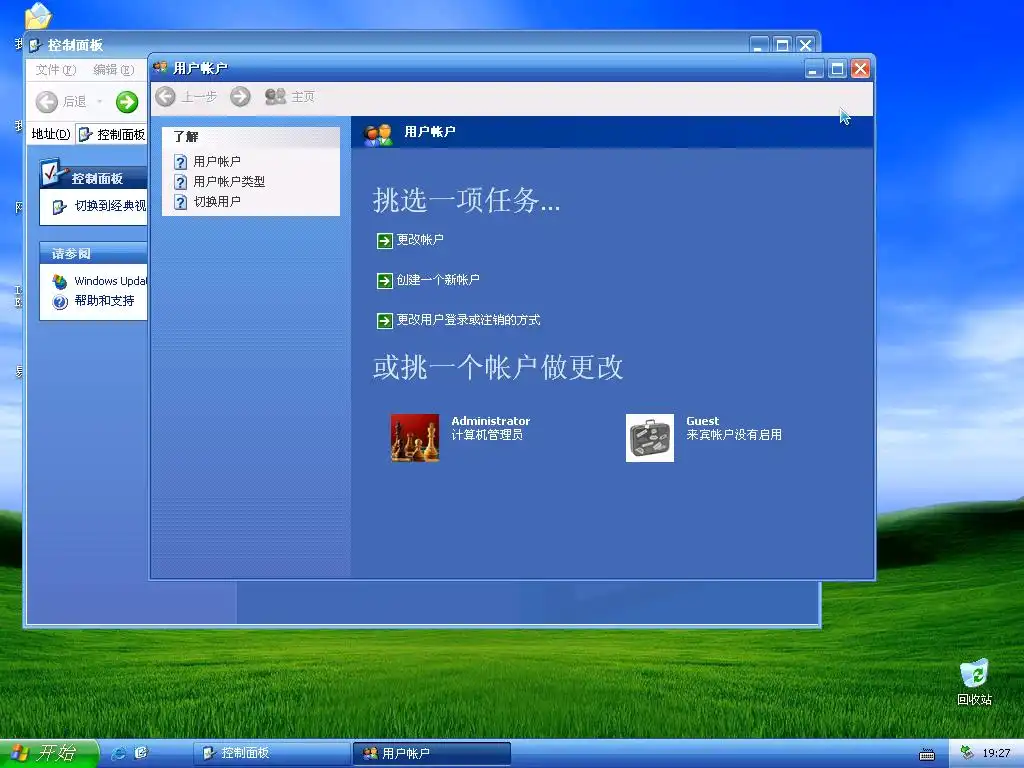Maximize the 用户帐户 window
This screenshot has width=1024, height=768.
837,69
